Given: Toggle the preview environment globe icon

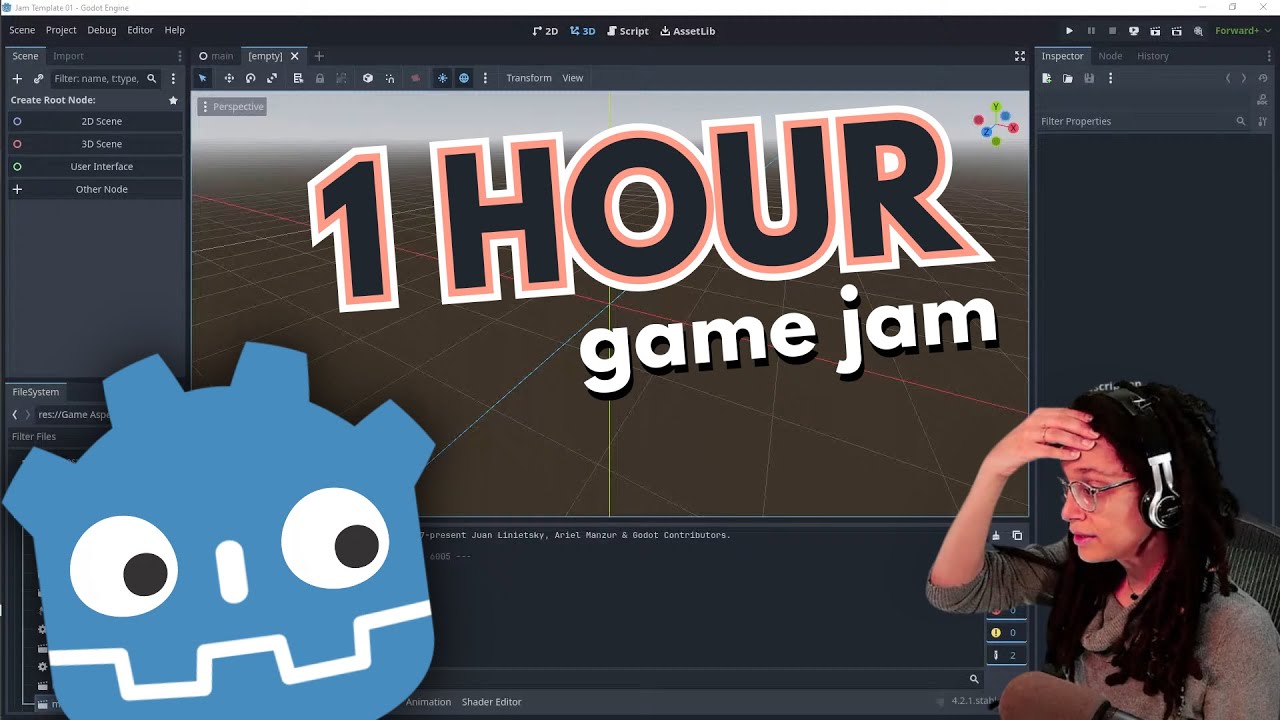Looking at the screenshot, I should pos(464,78).
